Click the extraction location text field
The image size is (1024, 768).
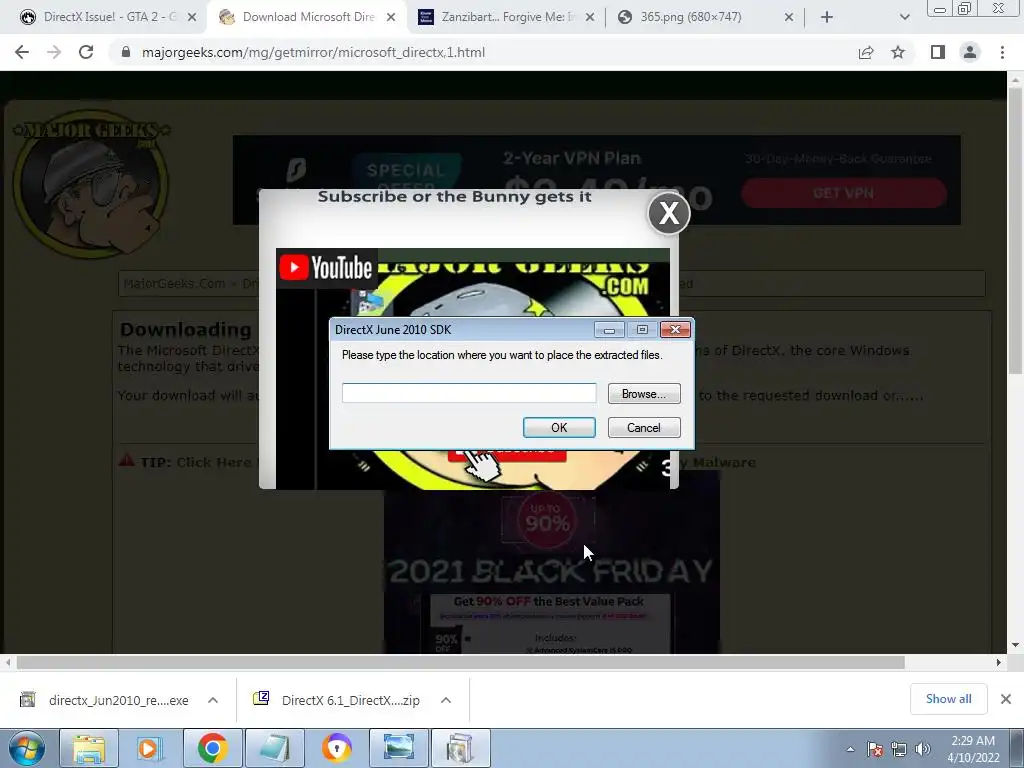[469, 393]
